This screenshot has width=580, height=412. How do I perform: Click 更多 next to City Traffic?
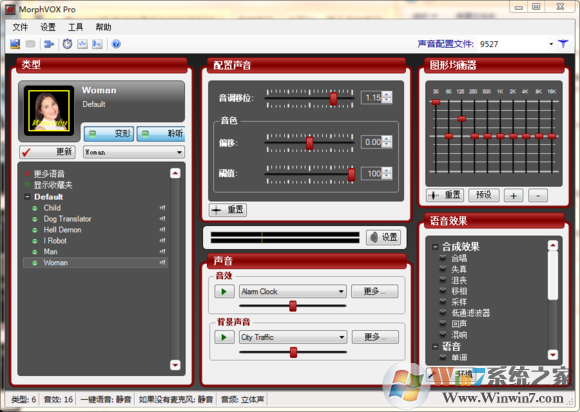[x=375, y=337]
